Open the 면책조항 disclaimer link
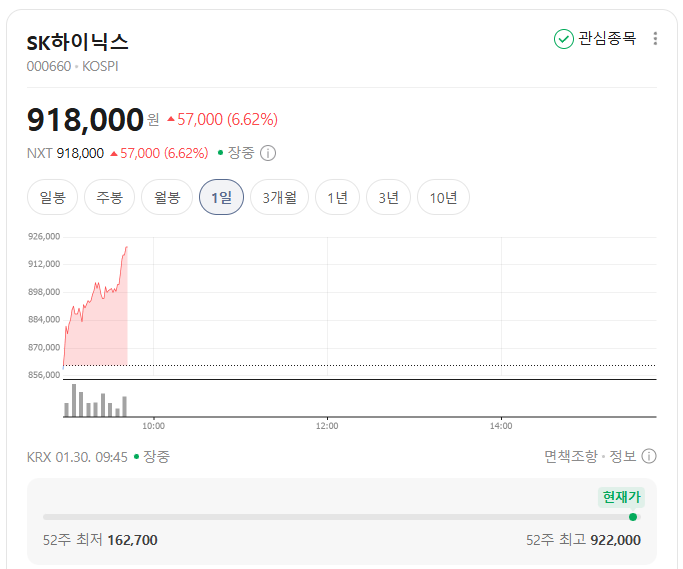This screenshot has height=569, width=683. [x=570, y=456]
